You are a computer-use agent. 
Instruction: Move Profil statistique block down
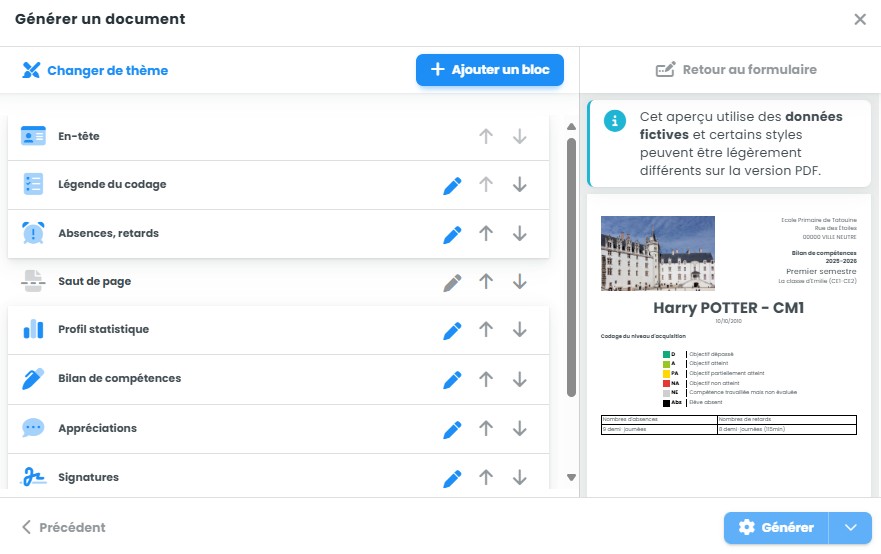click(x=520, y=330)
